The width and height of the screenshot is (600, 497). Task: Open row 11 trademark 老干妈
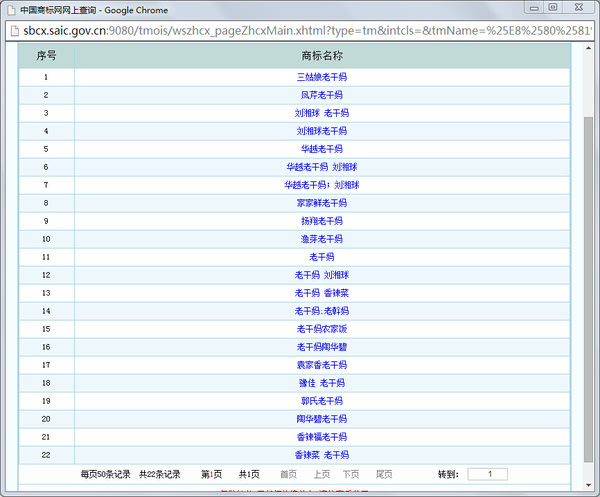pos(322,257)
